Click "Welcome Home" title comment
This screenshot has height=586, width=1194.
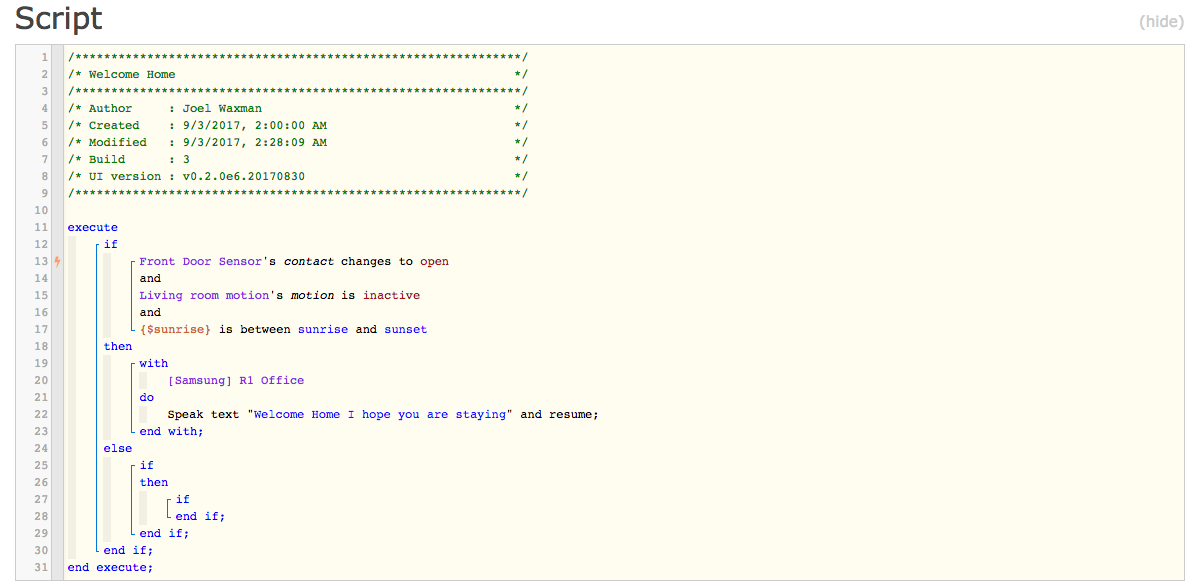[132, 74]
